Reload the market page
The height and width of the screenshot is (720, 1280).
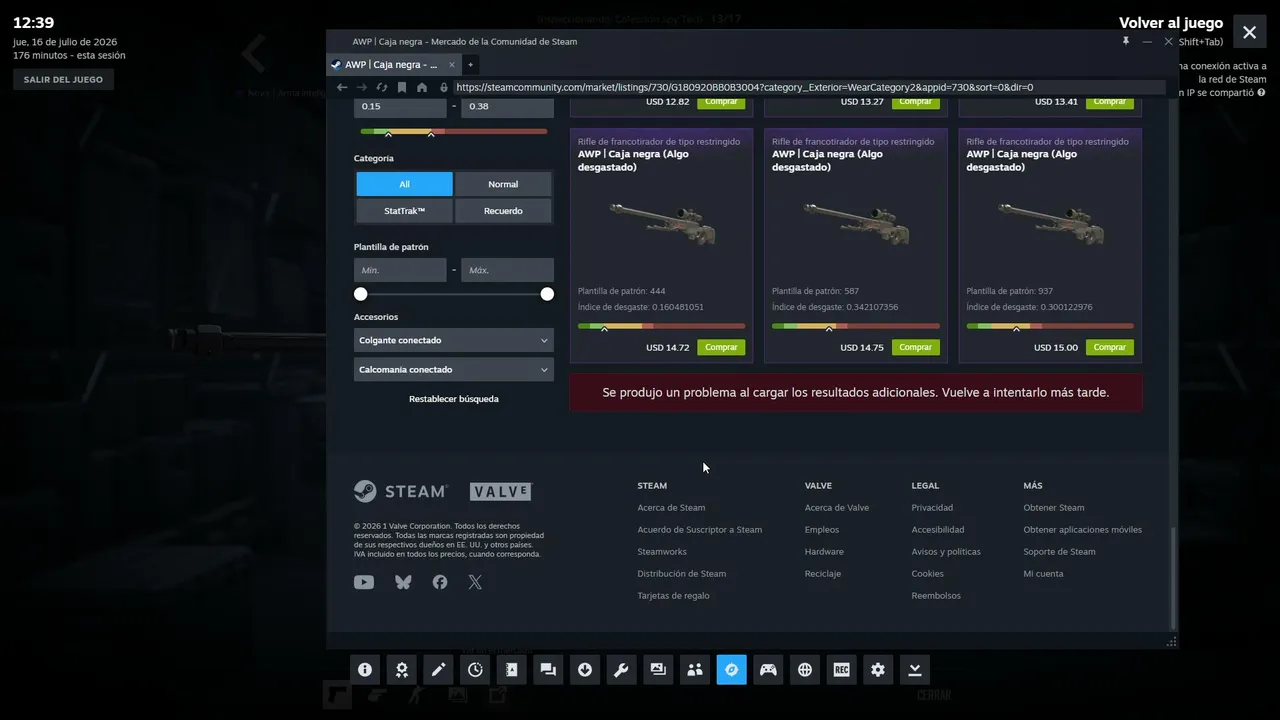pos(382,87)
